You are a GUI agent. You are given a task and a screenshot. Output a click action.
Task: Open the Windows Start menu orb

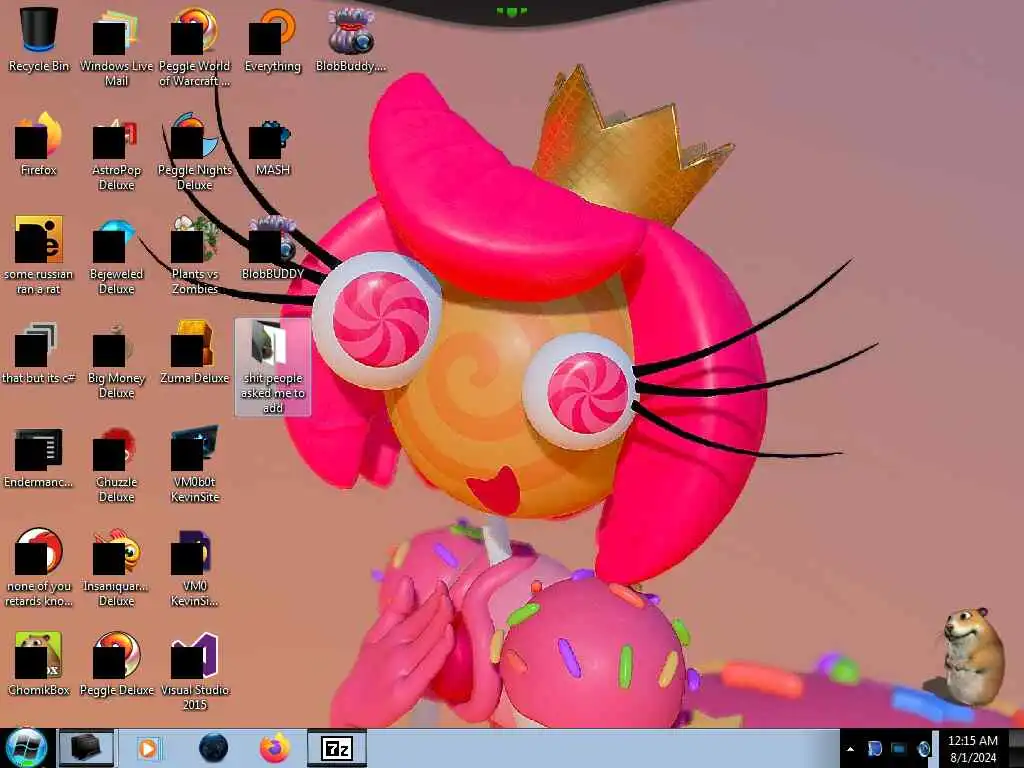coord(26,748)
